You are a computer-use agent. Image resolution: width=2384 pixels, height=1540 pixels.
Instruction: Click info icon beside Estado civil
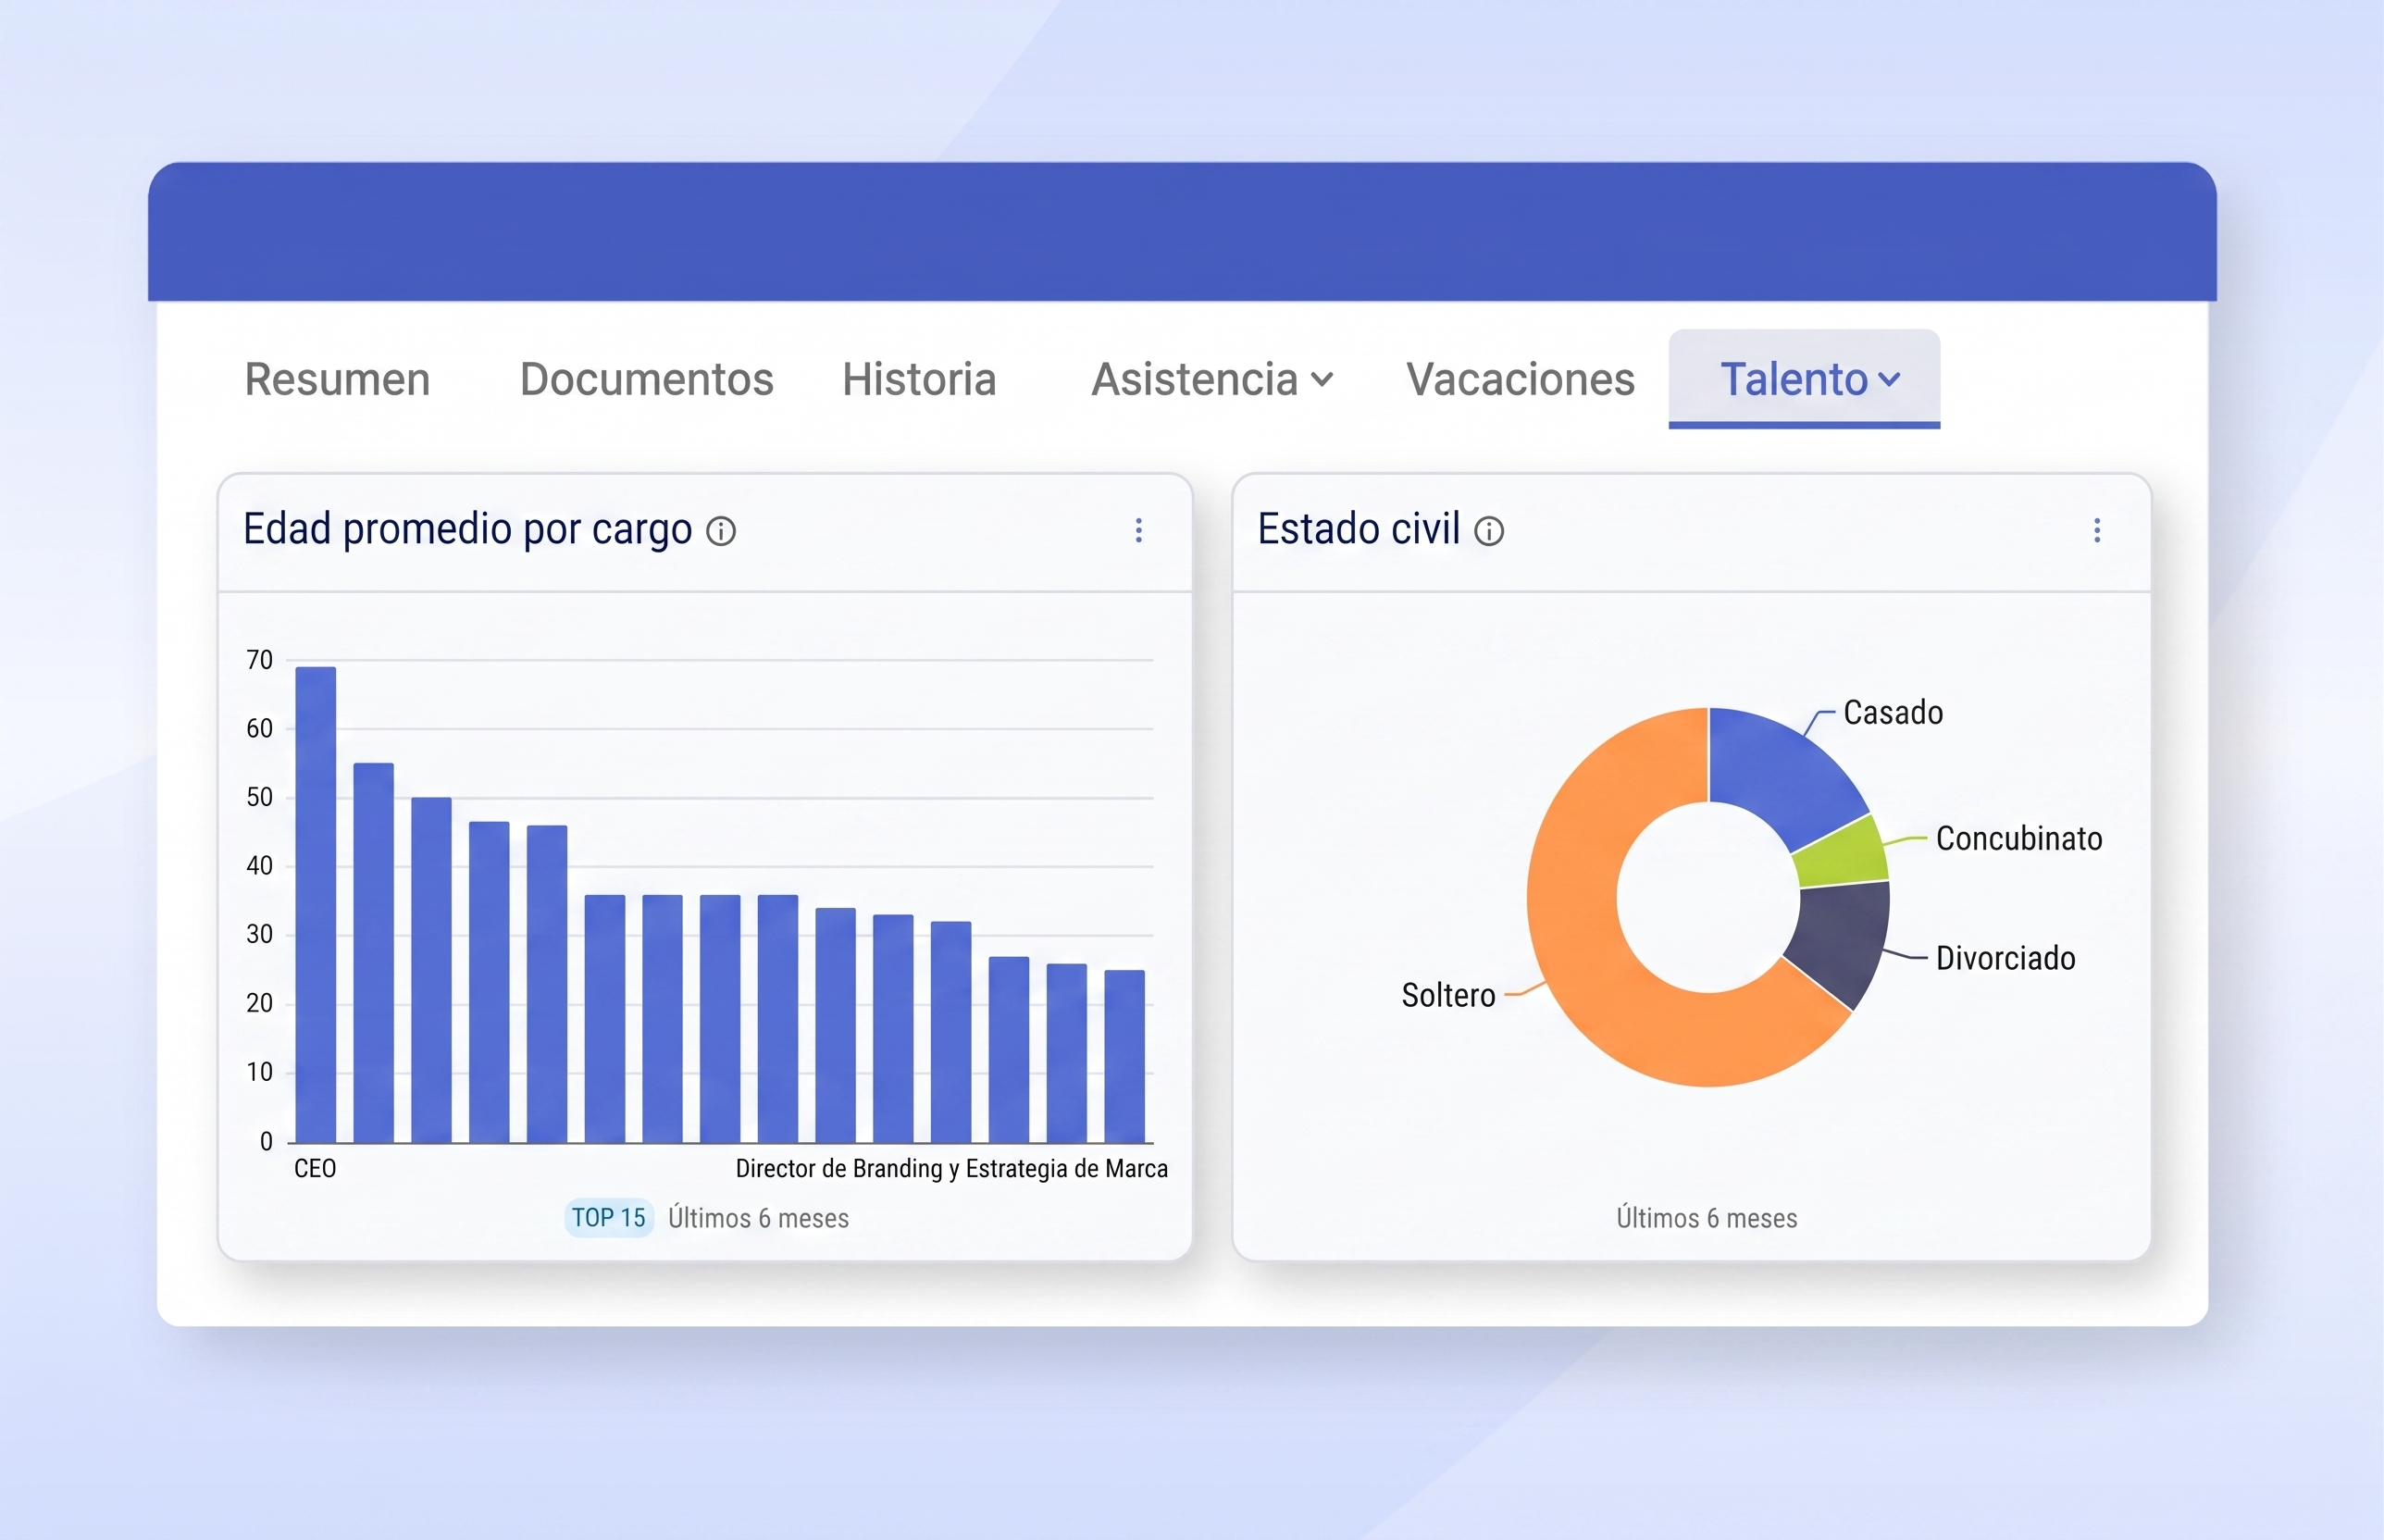1489,531
